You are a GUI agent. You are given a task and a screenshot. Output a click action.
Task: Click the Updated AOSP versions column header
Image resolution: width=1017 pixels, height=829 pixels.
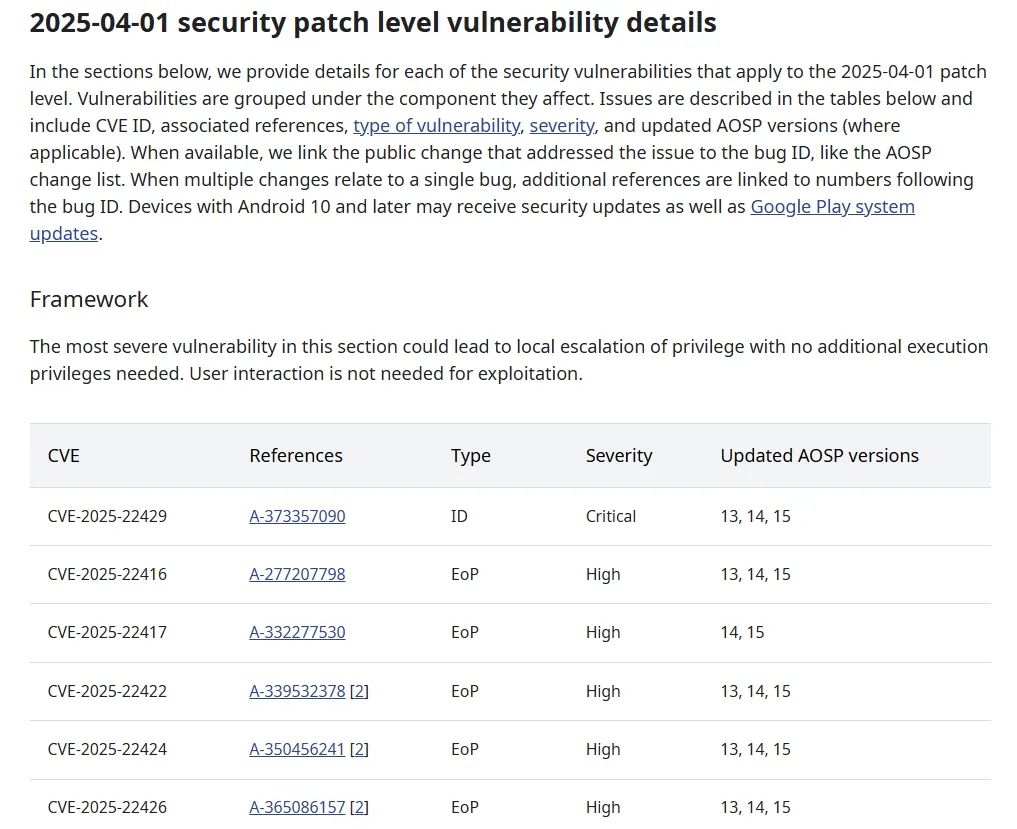[819, 456]
